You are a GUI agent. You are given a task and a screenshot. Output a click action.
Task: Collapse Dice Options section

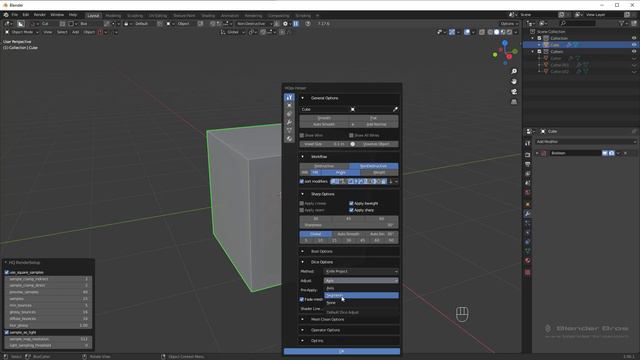coord(302,262)
